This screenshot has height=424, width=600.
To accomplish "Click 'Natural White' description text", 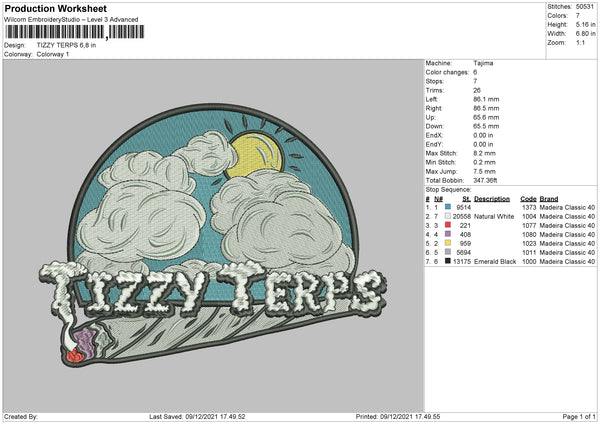I will click(x=494, y=217).
